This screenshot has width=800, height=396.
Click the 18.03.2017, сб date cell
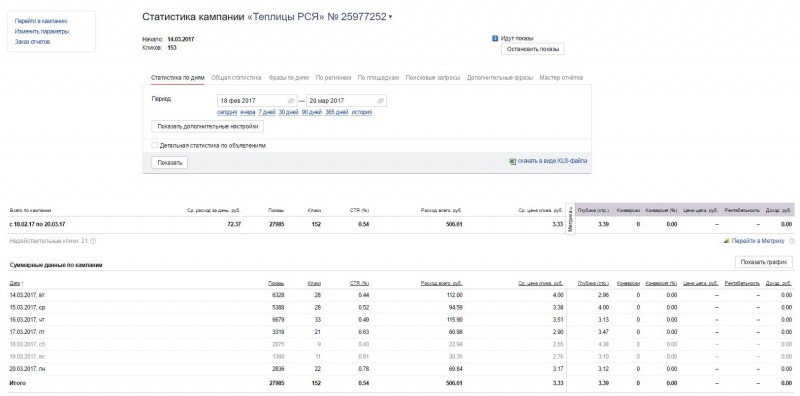pyautogui.click(x=28, y=344)
